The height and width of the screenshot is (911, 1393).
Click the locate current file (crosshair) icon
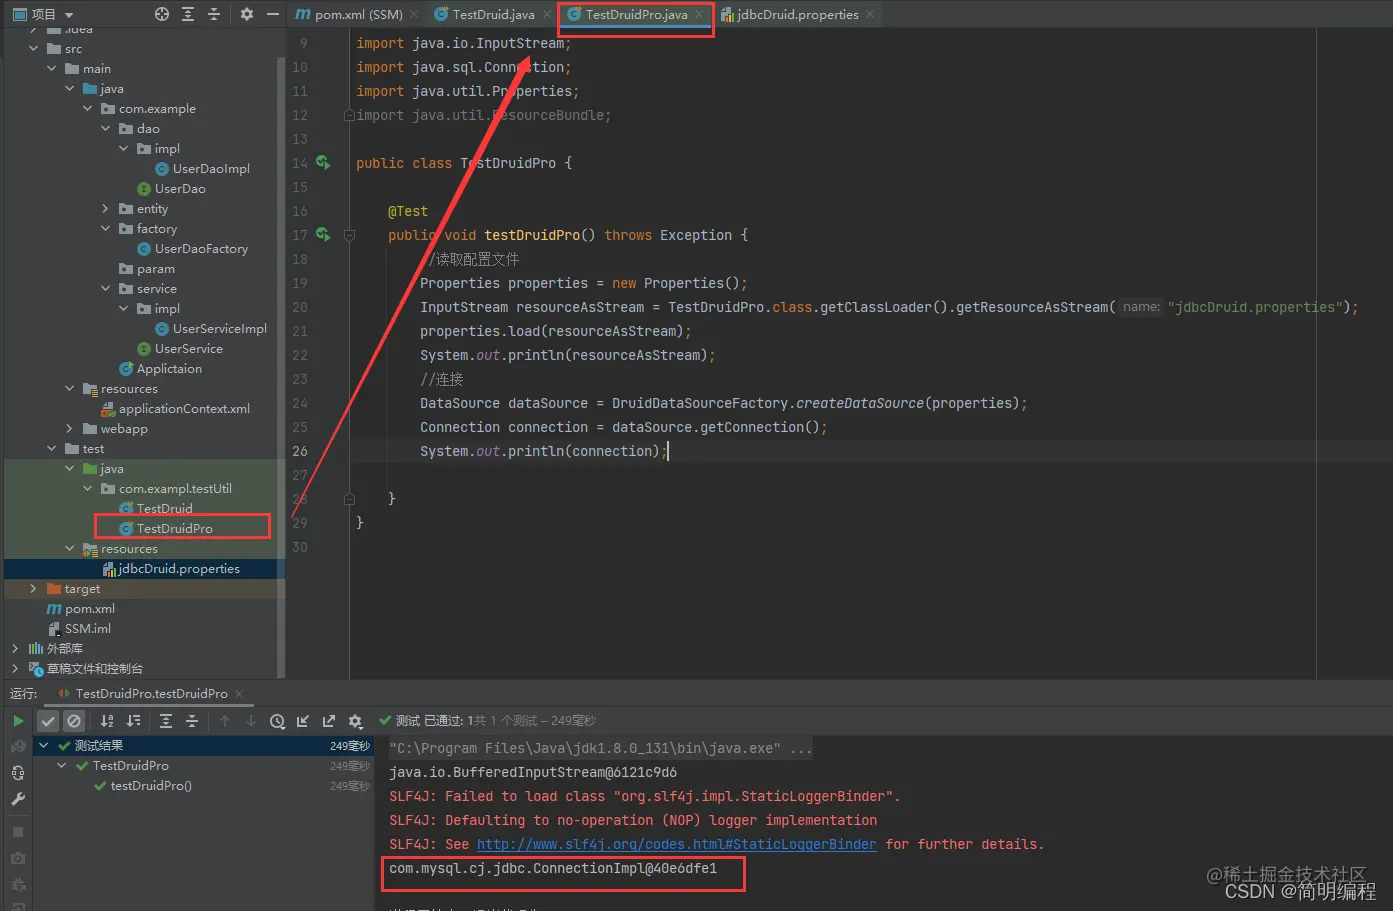162,14
